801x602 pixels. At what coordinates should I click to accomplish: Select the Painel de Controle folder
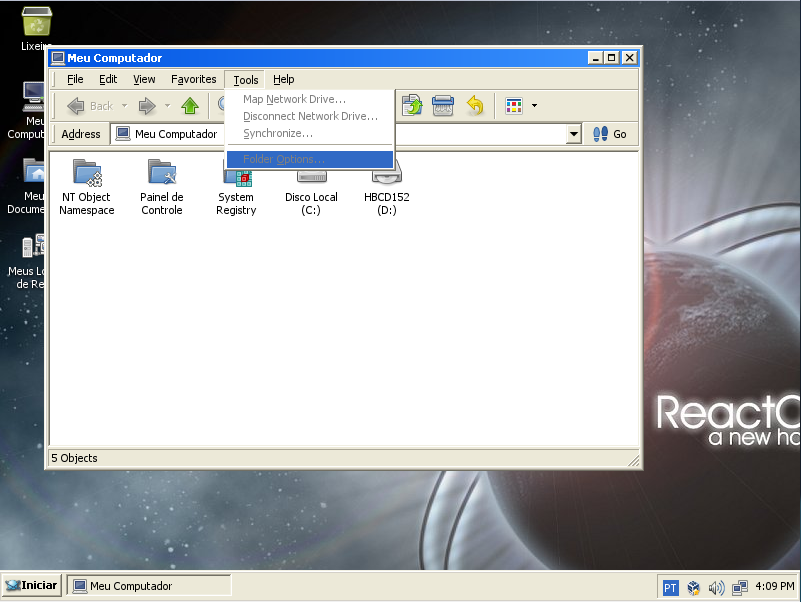[162, 187]
